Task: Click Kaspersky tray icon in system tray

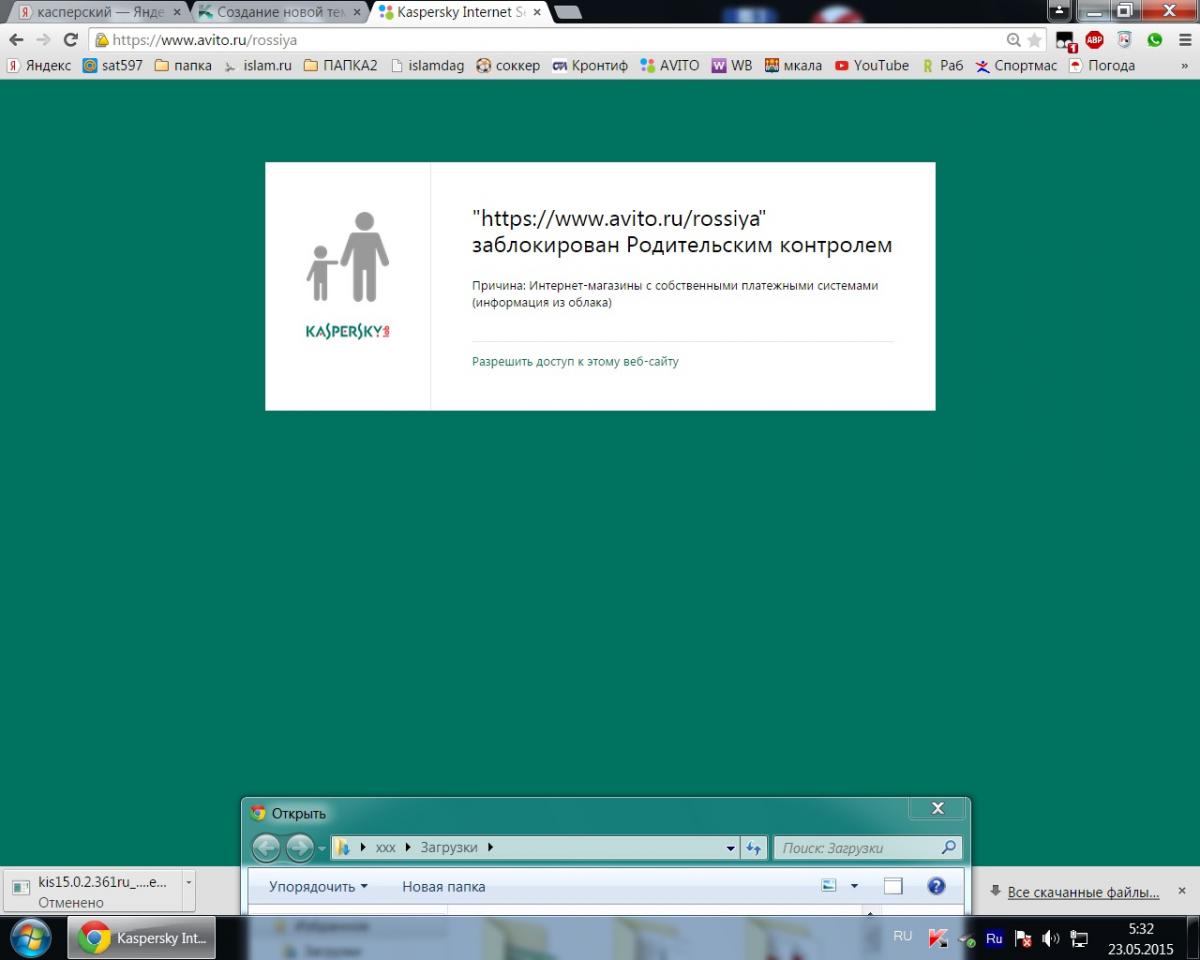Action: [937, 938]
